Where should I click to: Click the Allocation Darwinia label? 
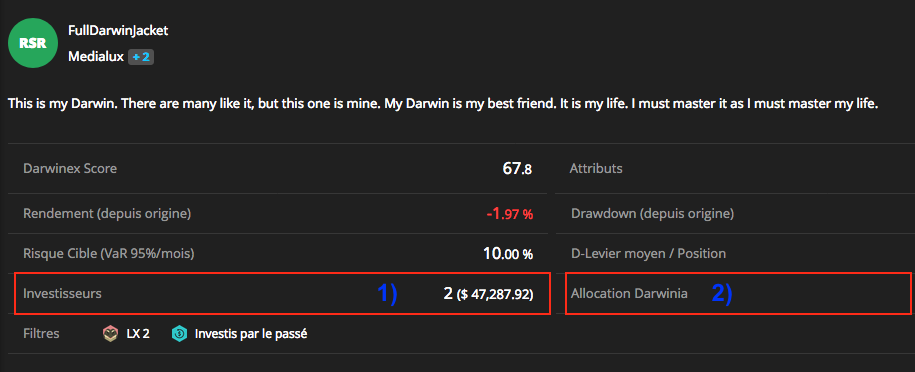click(x=629, y=294)
